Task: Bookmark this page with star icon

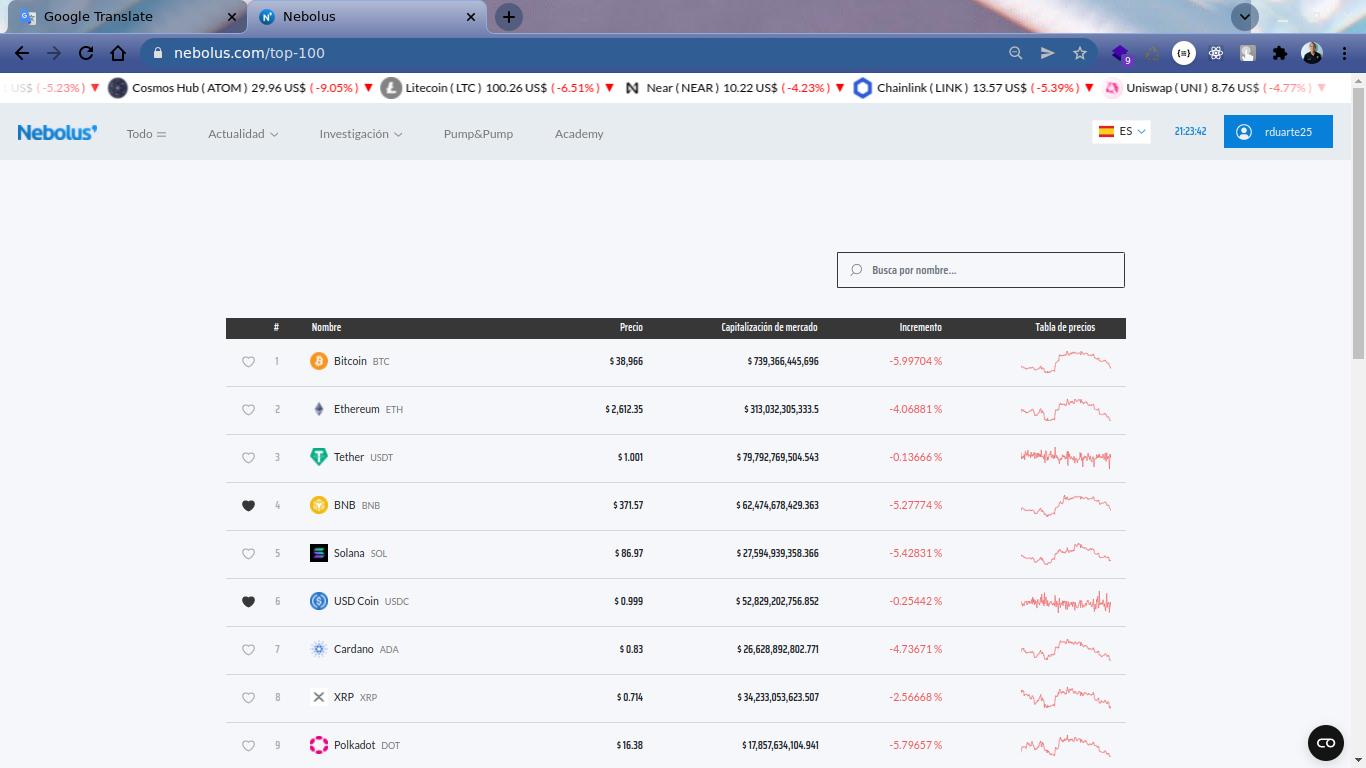Action: point(1080,53)
